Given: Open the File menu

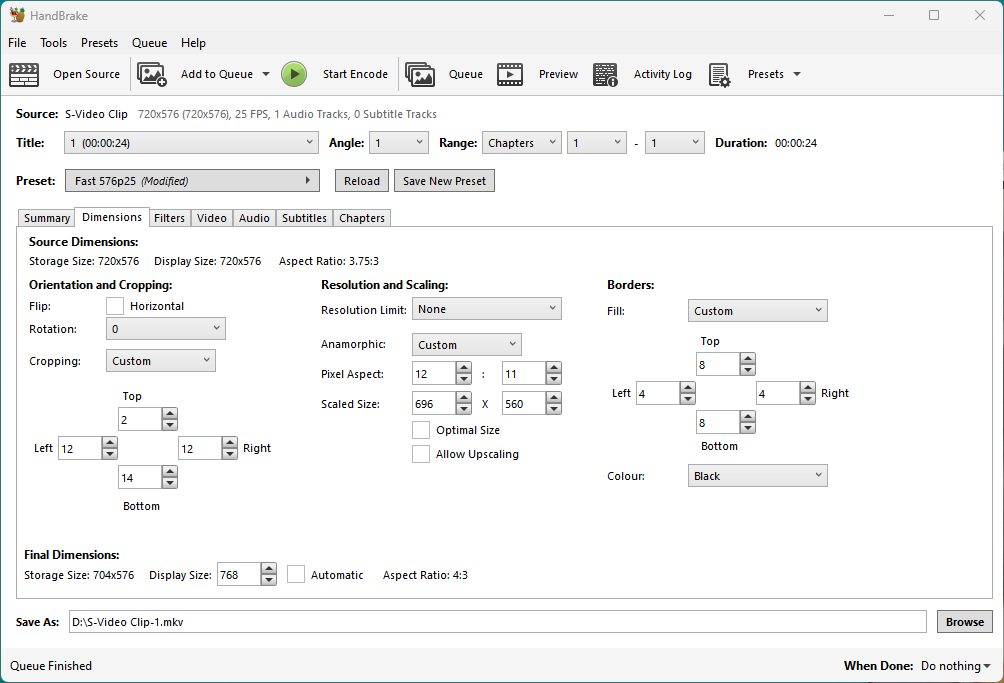Looking at the screenshot, I should (x=17, y=43).
